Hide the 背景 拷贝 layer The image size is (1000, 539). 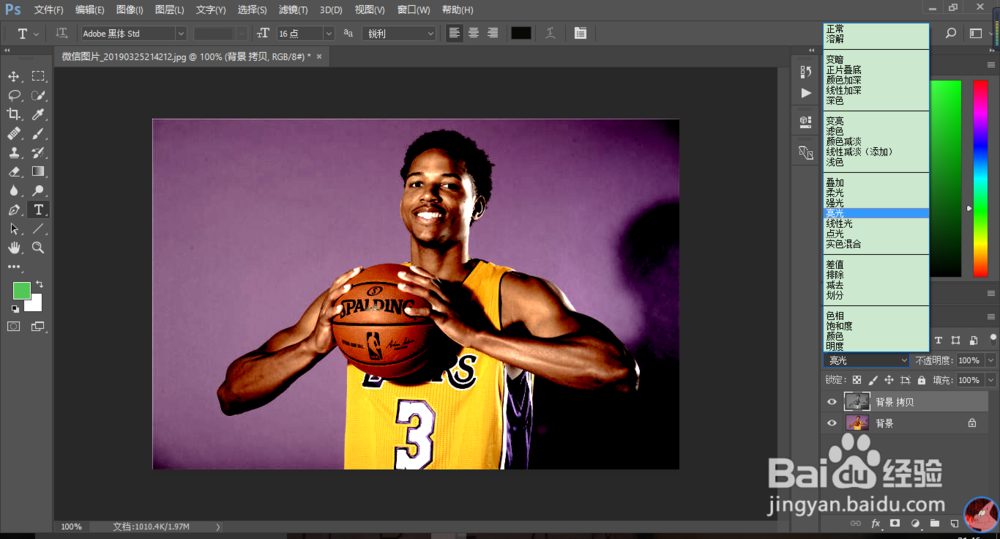point(831,402)
